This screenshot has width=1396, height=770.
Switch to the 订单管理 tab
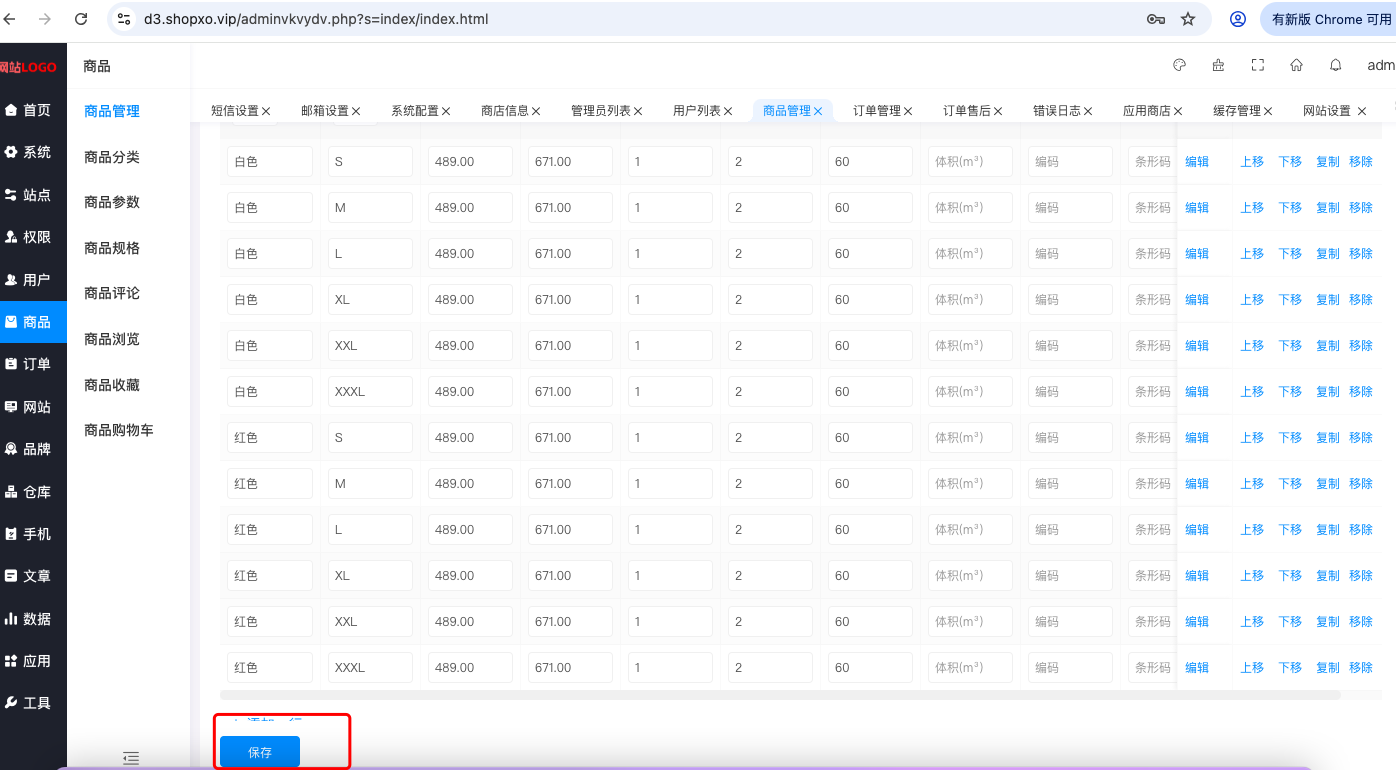point(877,111)
